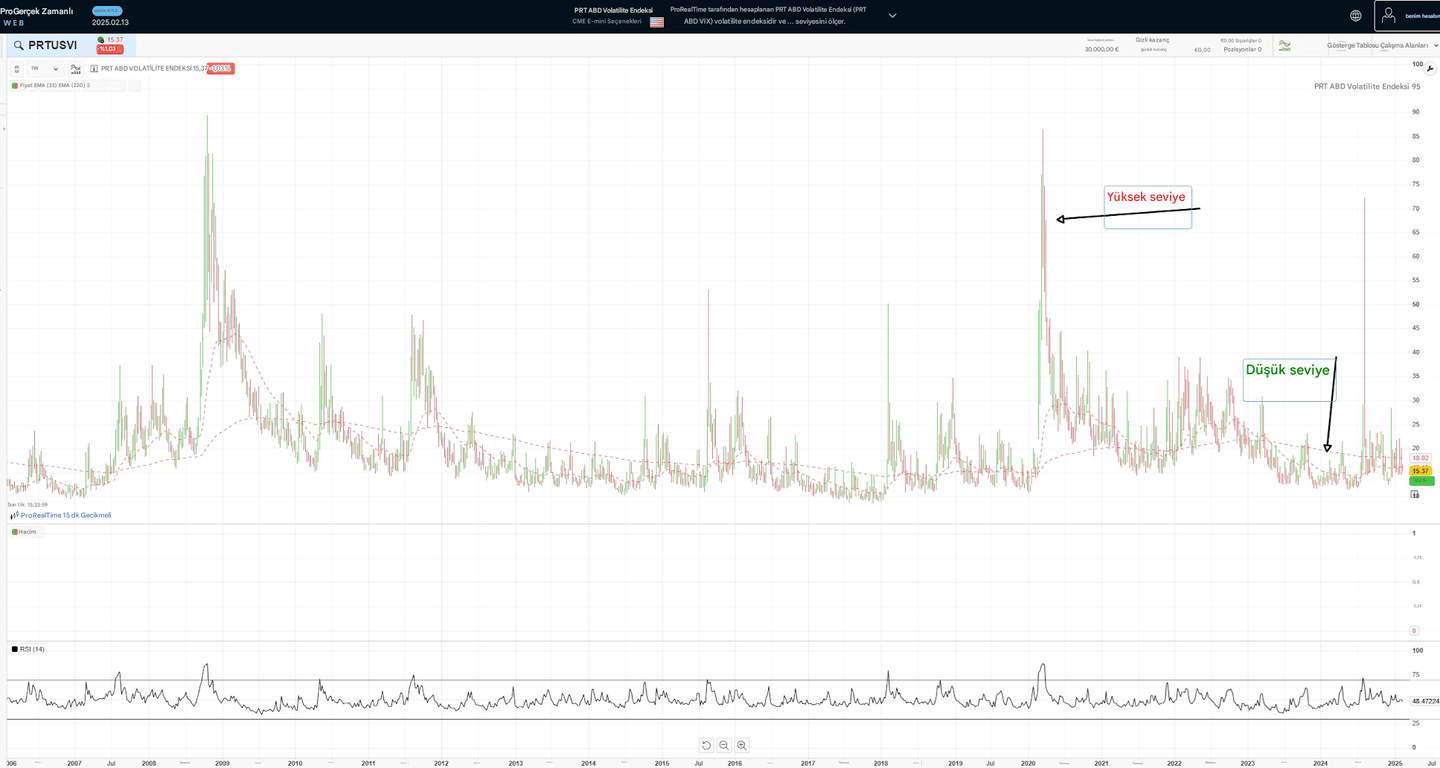Click the zoom out magnifier at chart bottom

724,745
